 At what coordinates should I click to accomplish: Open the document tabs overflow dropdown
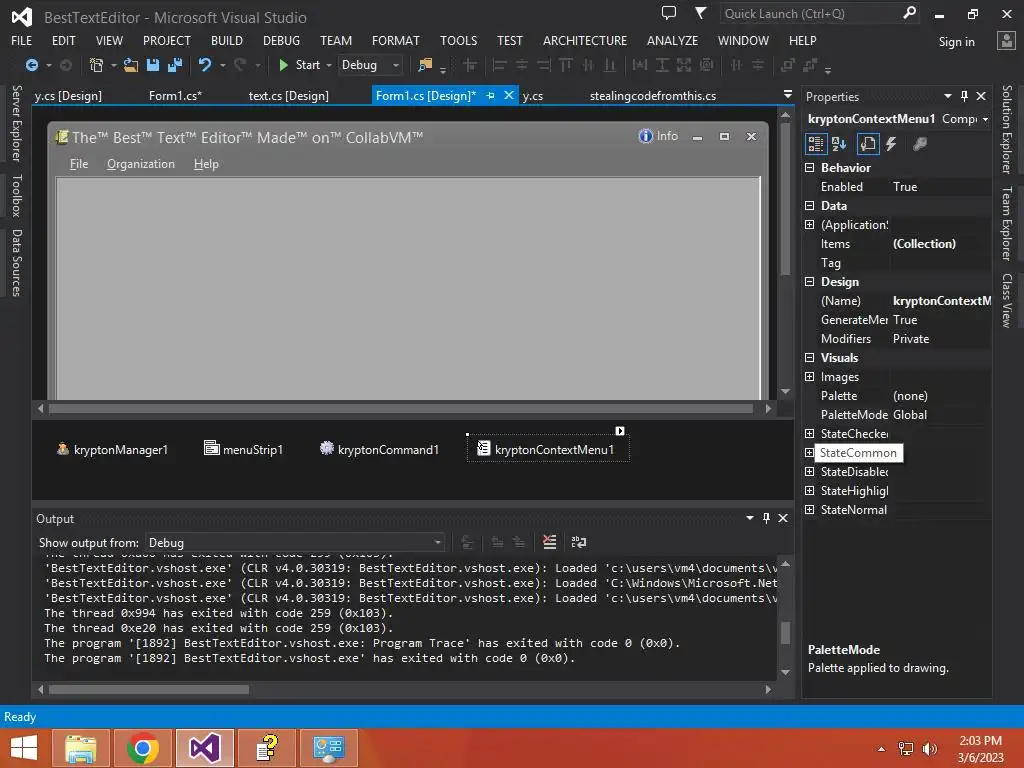(788, 95)
